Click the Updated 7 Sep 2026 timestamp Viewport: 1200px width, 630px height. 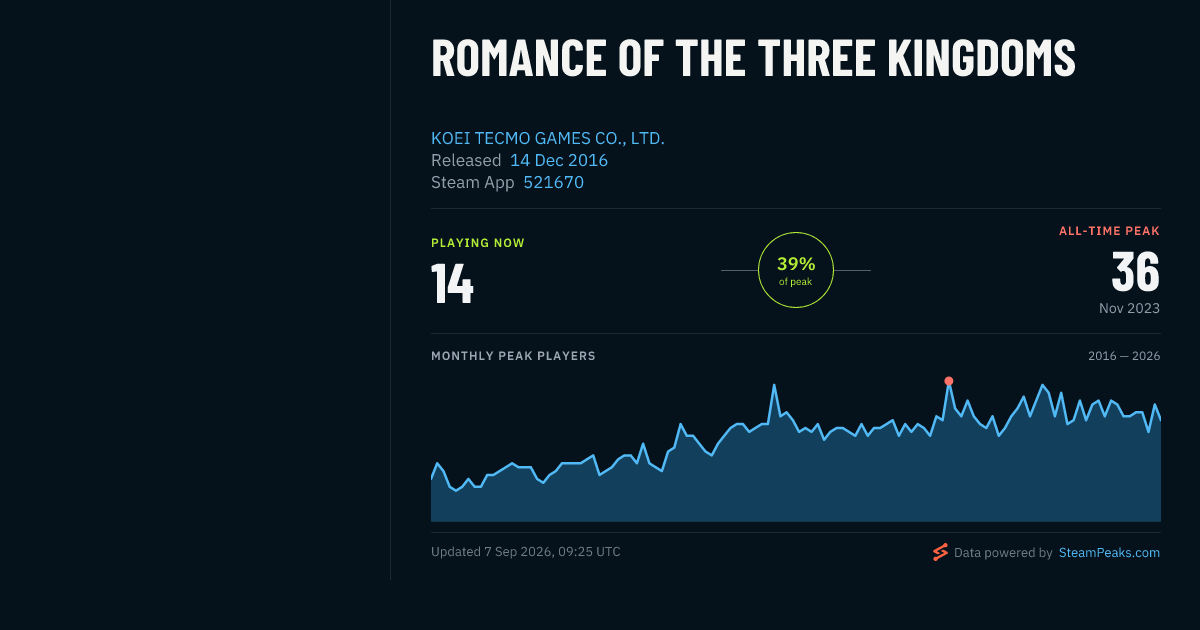pos(526,552)
